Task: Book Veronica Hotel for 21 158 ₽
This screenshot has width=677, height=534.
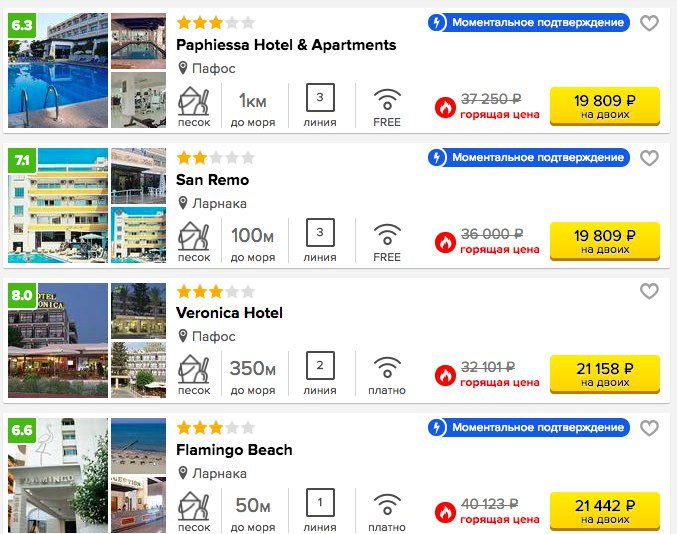Action: (x=604, y=374)
